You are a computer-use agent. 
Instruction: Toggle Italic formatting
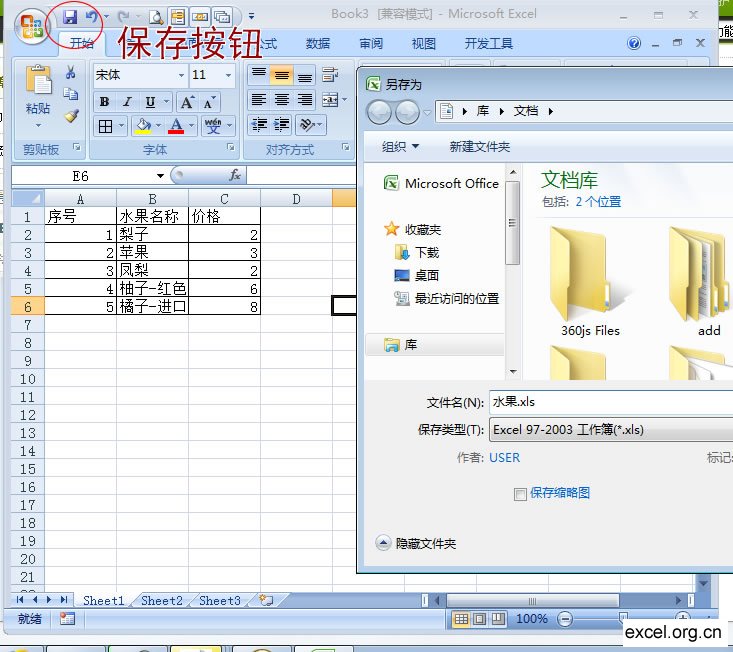(127, 102)
